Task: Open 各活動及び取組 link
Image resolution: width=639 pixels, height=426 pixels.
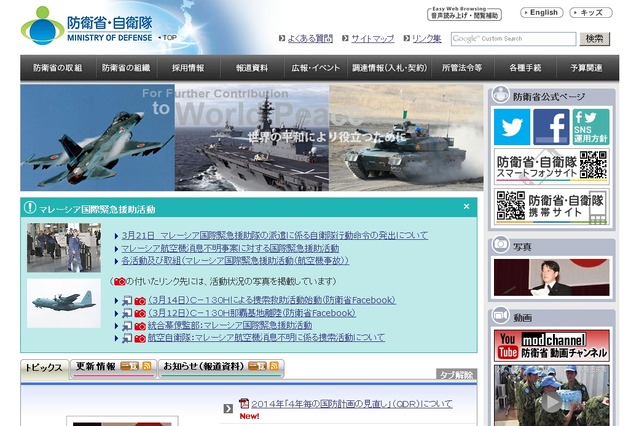Action: tap(235, 260)
